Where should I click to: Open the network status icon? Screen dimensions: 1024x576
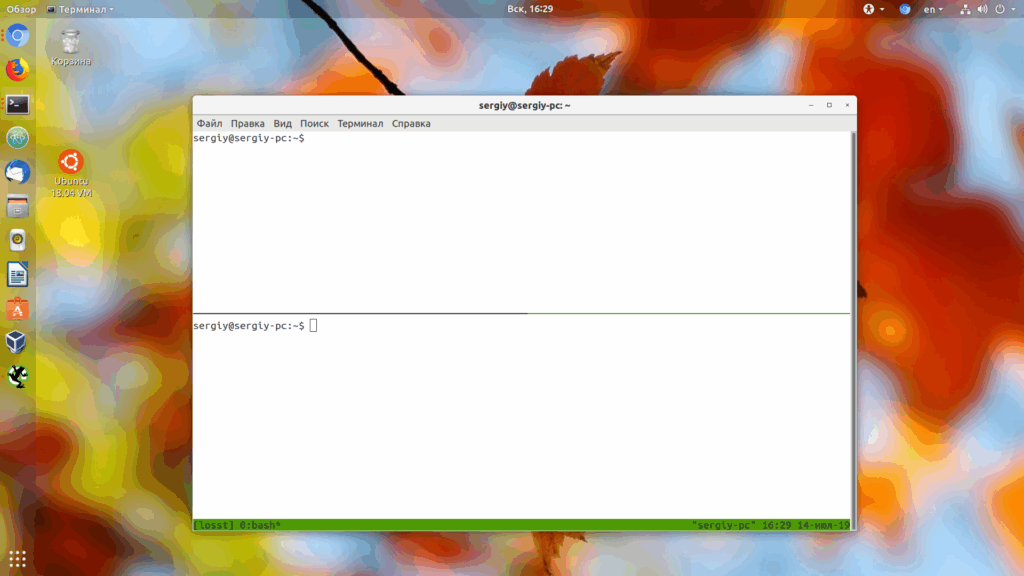point(965,9)
